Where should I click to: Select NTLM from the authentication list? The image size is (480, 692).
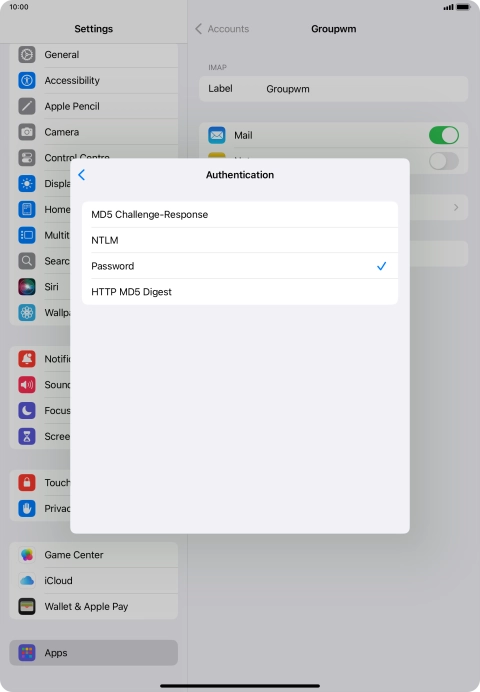pyautogui.click(x=240, y=240)
